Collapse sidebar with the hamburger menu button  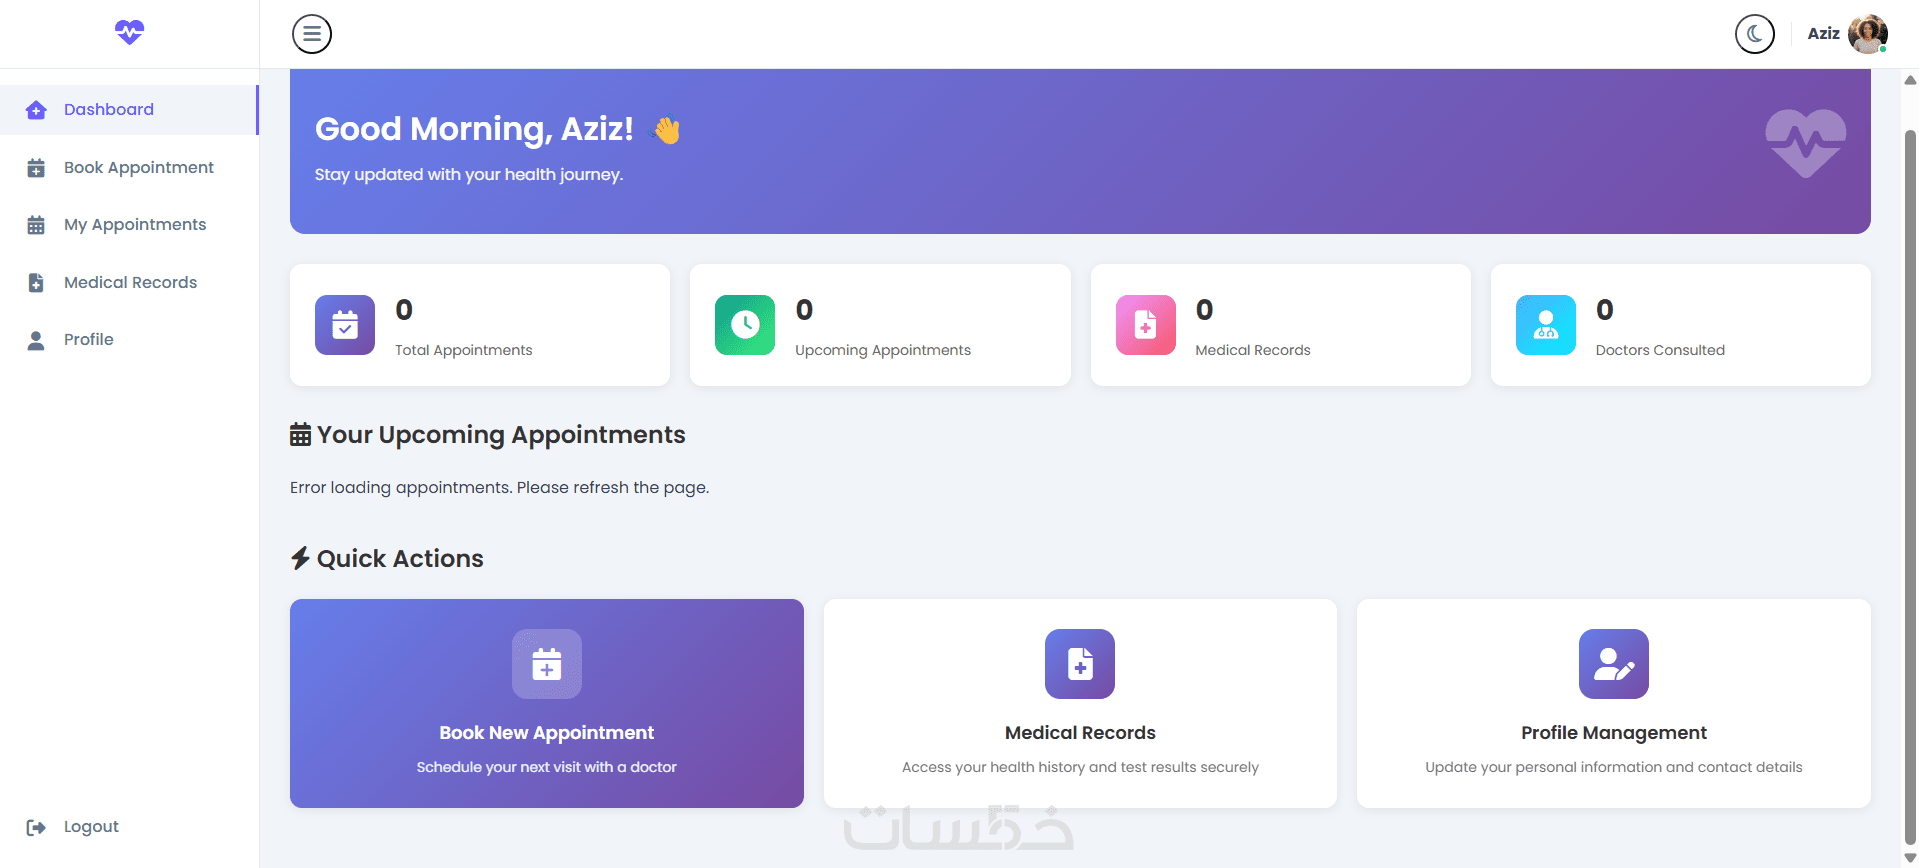312,34
